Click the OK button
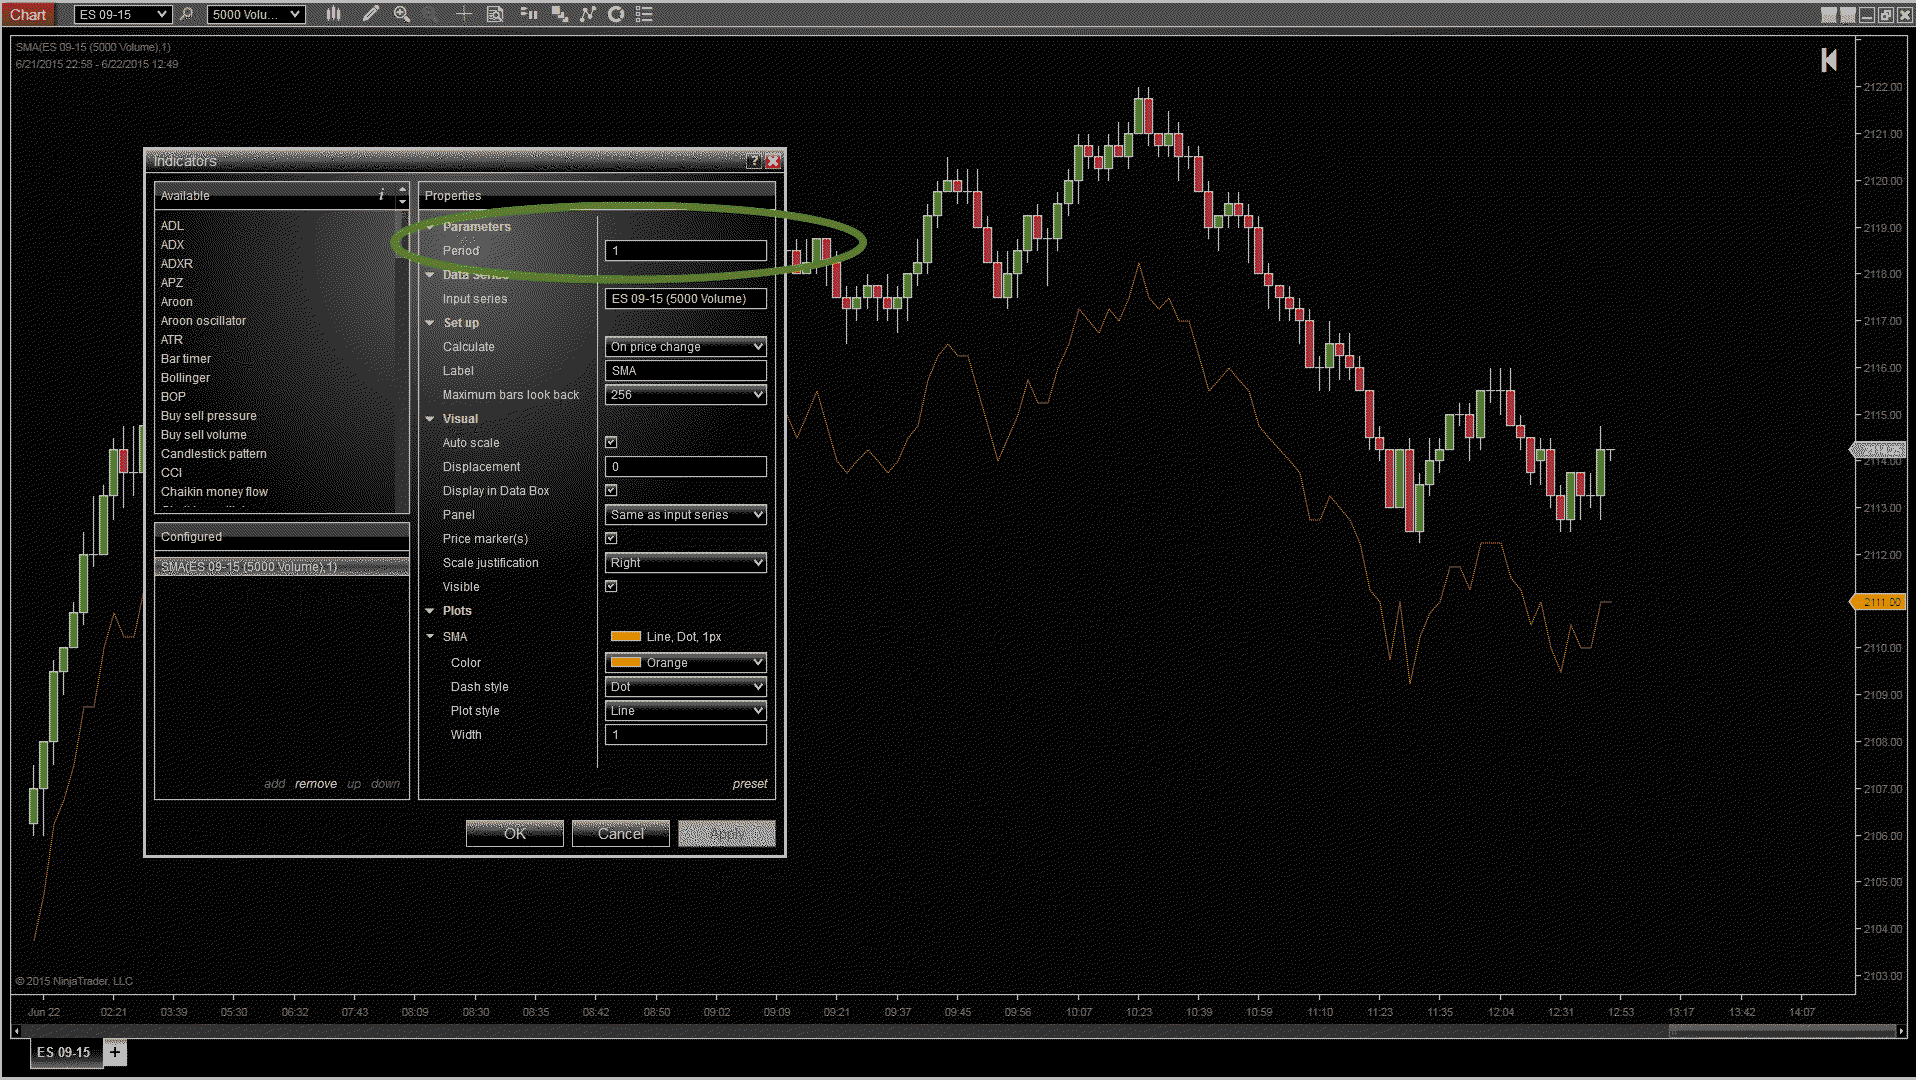The height and width of the screenshot is (1080, 1916). click(x=515, y=834)
